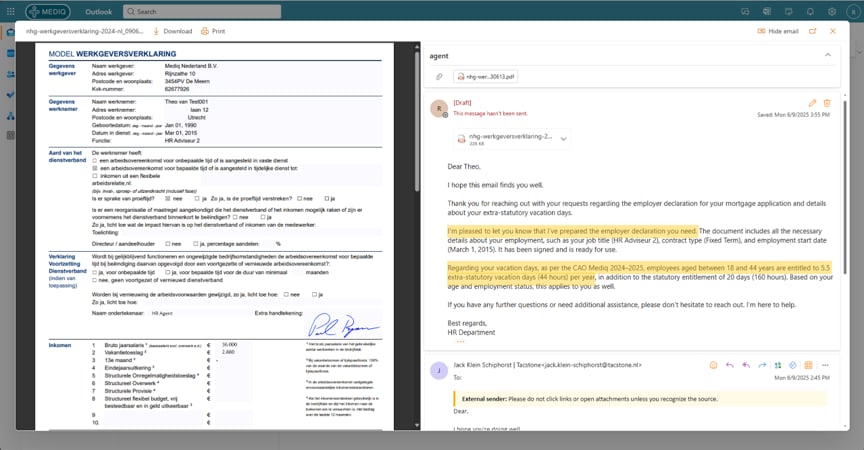This screenshot has height=450, width=864.
Task: Open attachment preview in new window
Action: pyautogui.click(x=812, y=31)
